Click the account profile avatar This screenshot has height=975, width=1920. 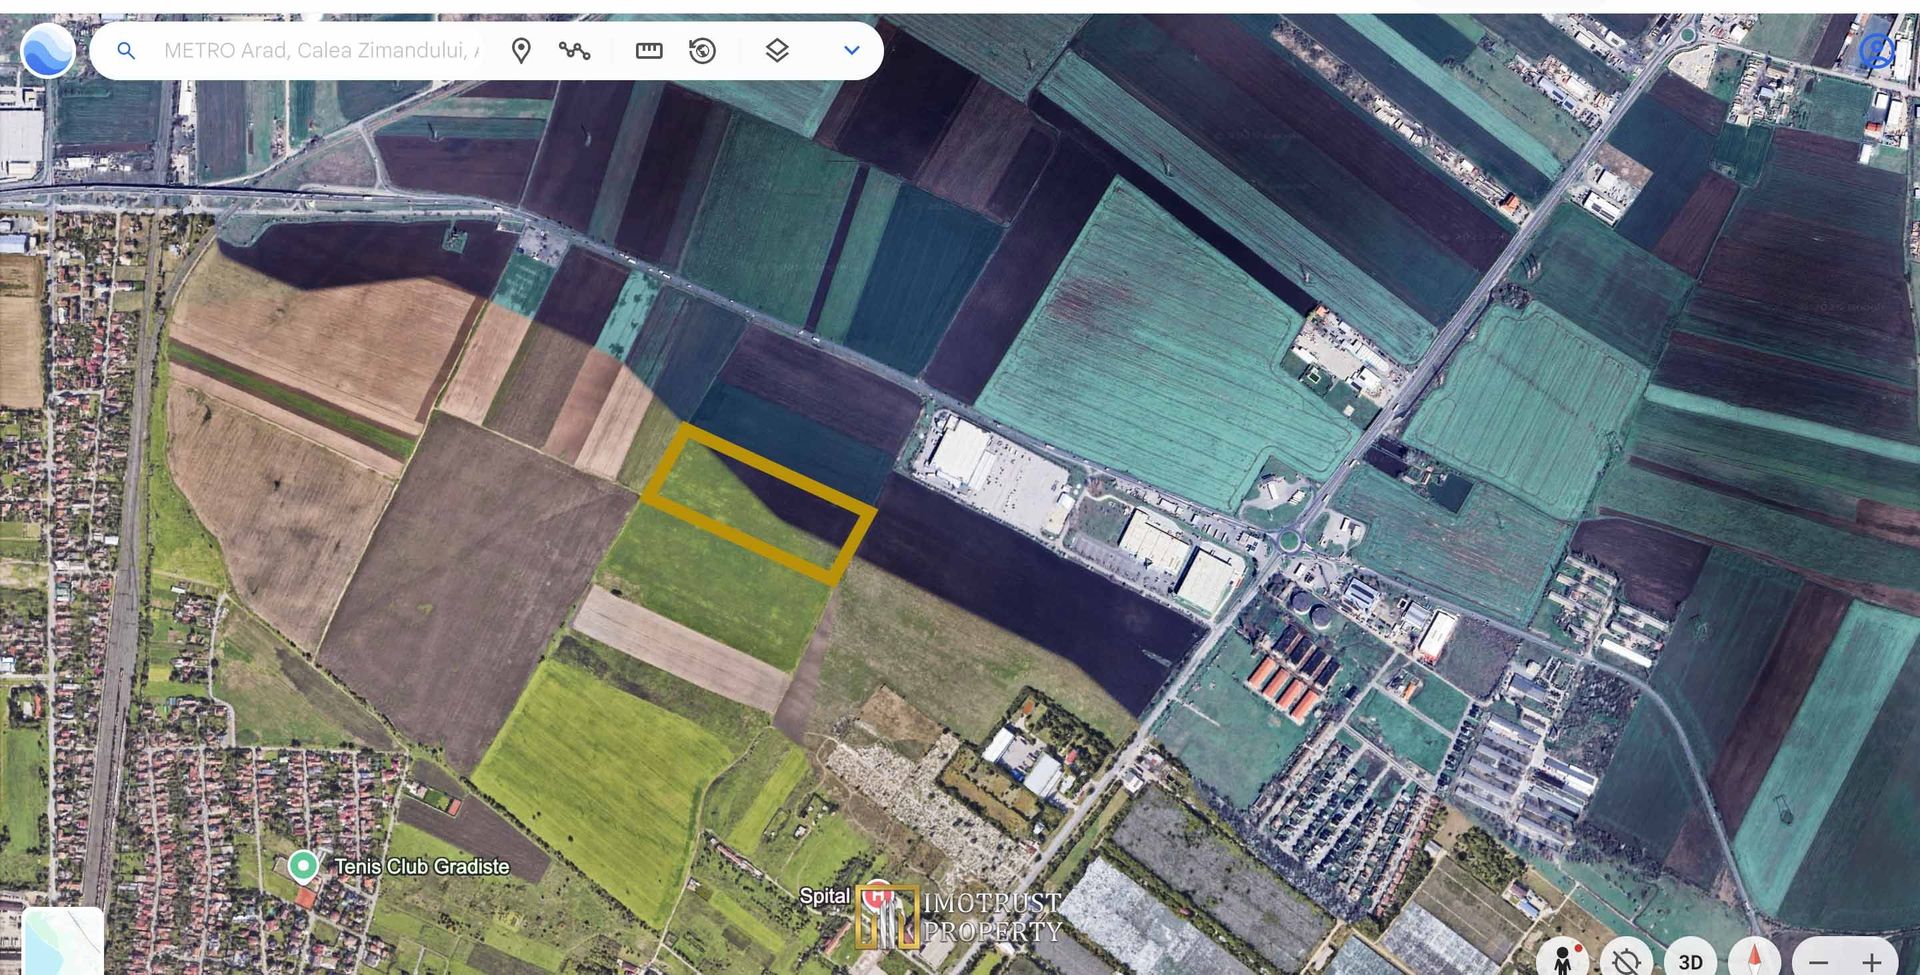1877,51
